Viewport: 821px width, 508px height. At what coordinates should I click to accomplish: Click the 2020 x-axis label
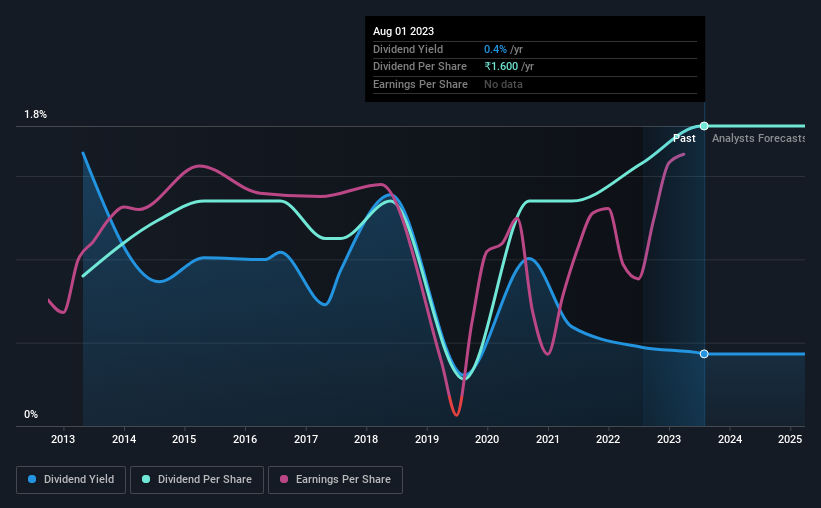(487, 439)
